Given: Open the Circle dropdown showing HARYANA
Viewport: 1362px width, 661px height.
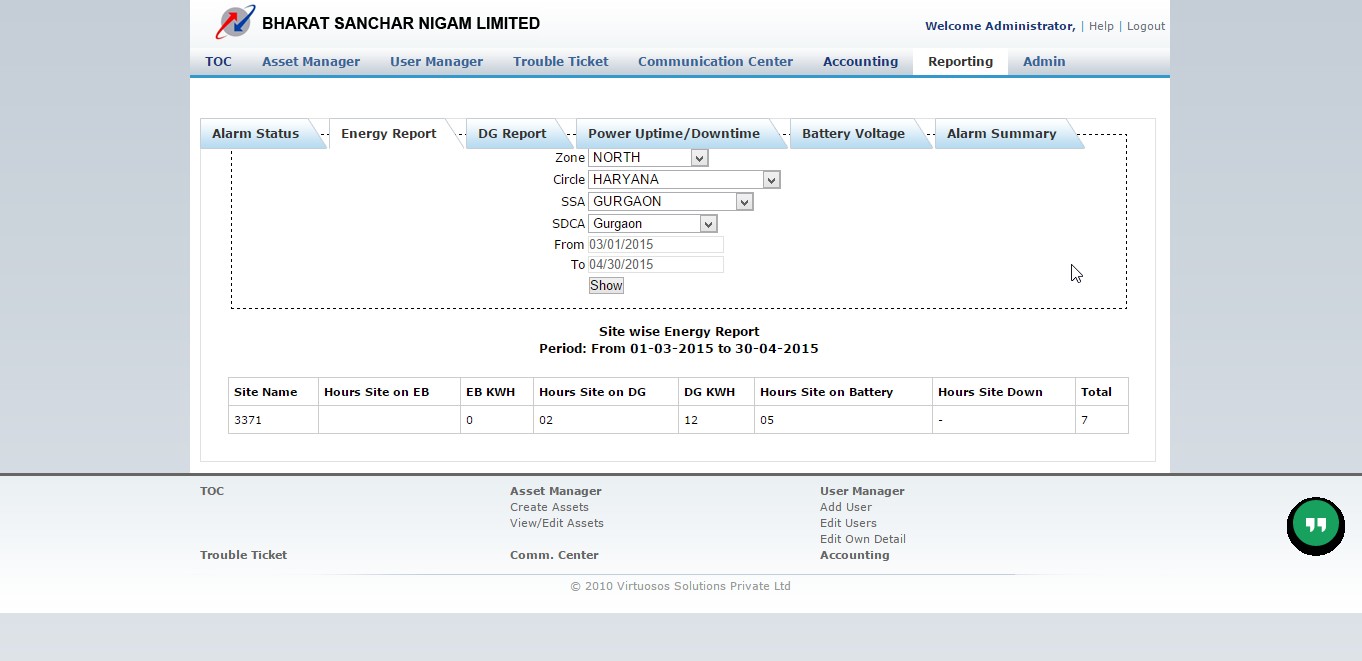Looking at the screenshot, I should [770, 179].
